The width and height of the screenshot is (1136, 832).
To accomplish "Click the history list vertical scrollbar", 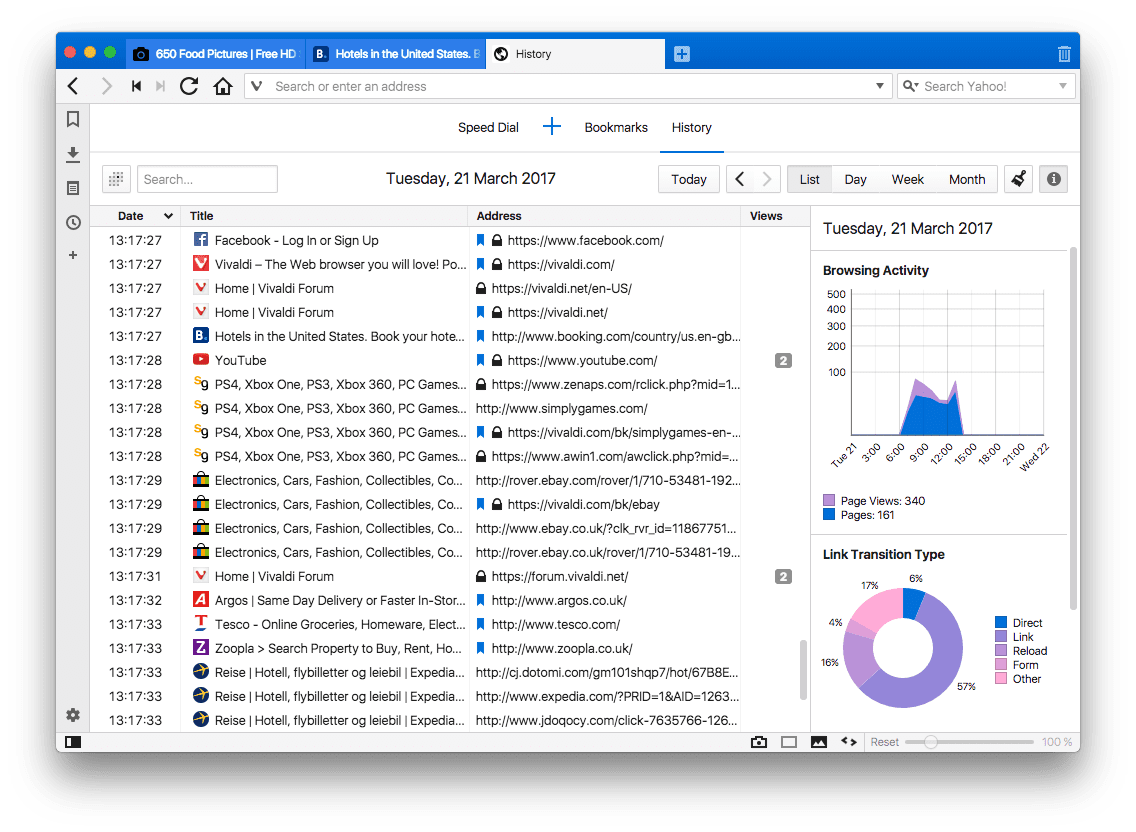I will [803, 670].
